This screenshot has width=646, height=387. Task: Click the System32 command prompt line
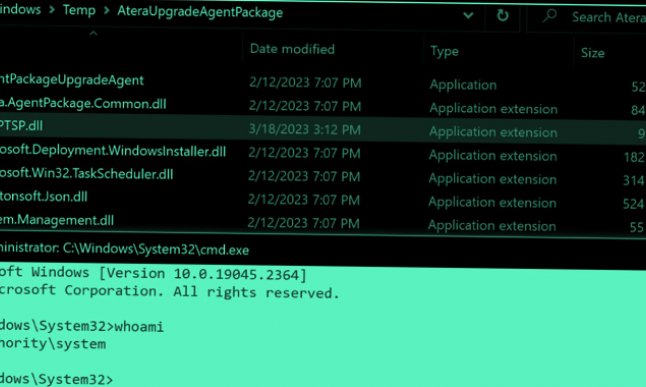pyautogui.click(x=56, y=379)
